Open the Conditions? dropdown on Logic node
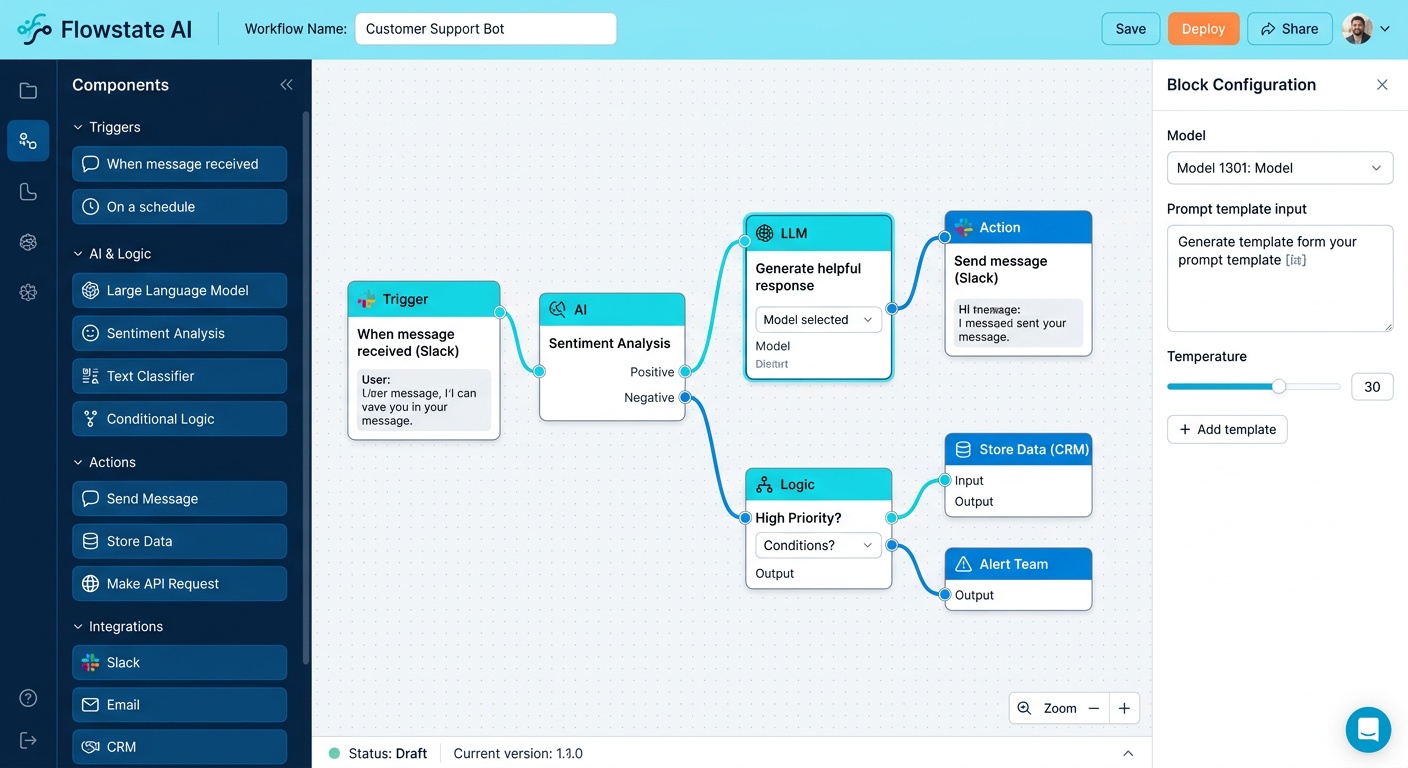This screenshot has width=1408, height=768. [818, 545]
